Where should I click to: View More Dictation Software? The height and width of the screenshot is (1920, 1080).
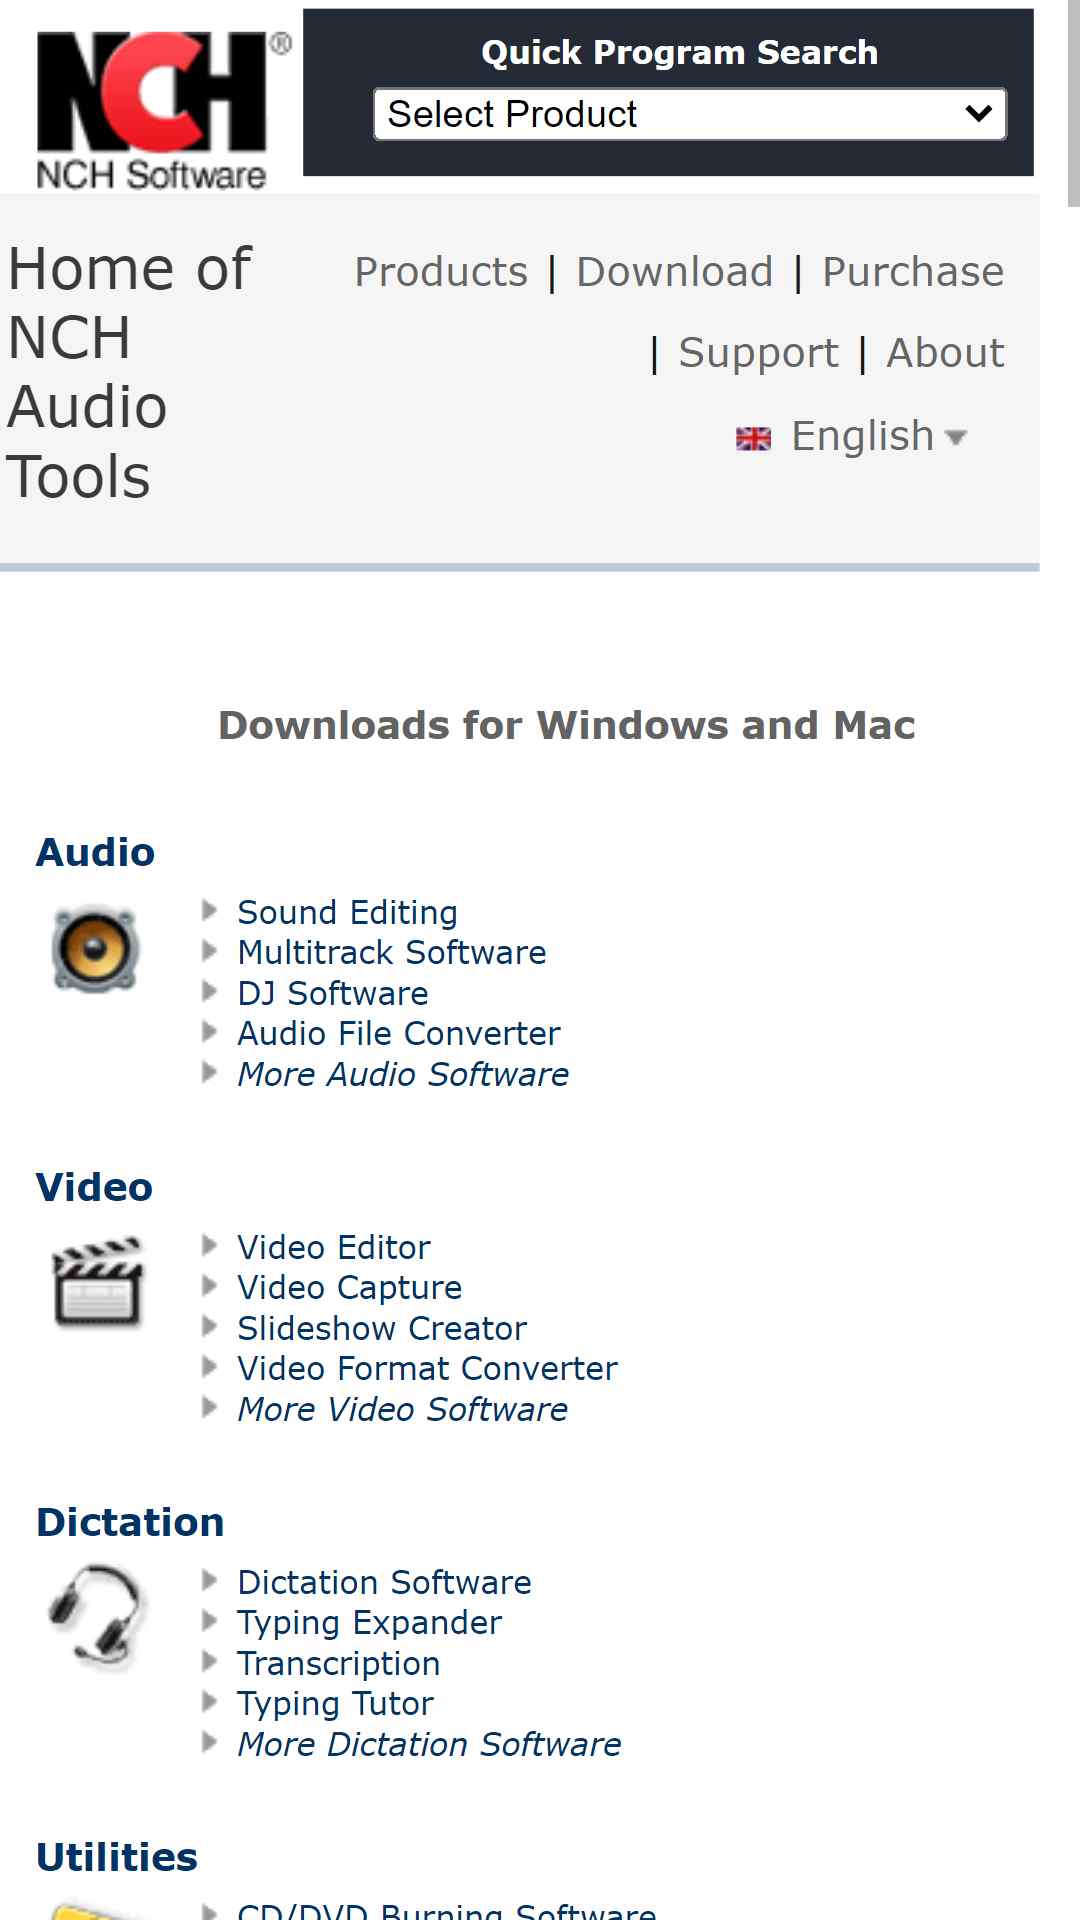pos(430,1744)
